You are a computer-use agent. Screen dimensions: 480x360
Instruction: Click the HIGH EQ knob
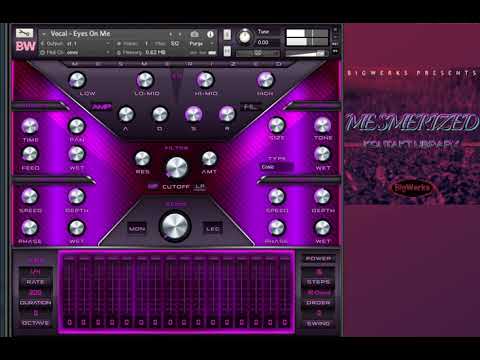point(265,80)
